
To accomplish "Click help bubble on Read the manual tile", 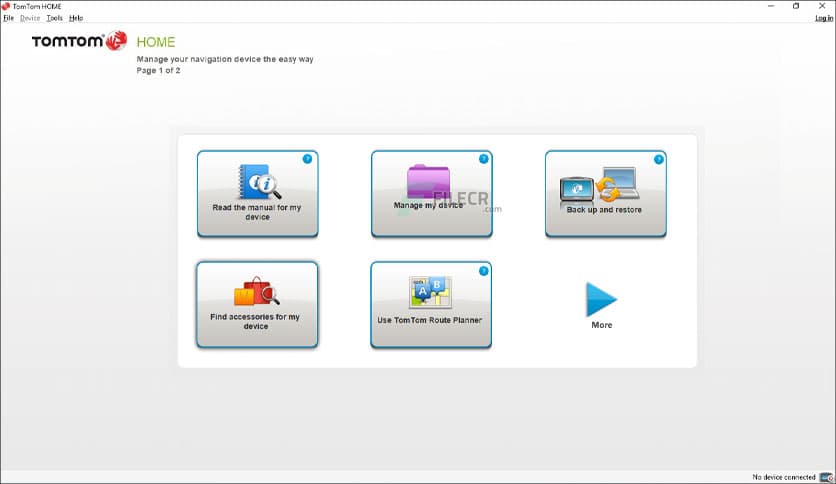I will coord(307,159).
